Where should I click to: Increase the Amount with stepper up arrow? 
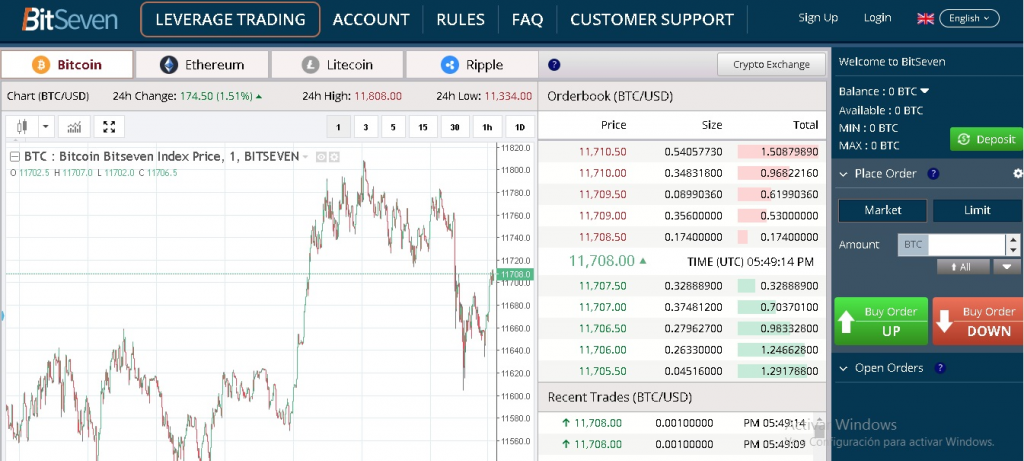point(1013,240)
